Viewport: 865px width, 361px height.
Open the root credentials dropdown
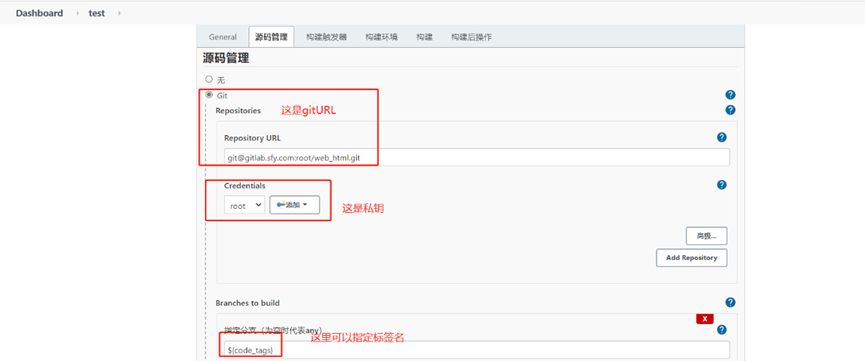click(x=244, y=205)
